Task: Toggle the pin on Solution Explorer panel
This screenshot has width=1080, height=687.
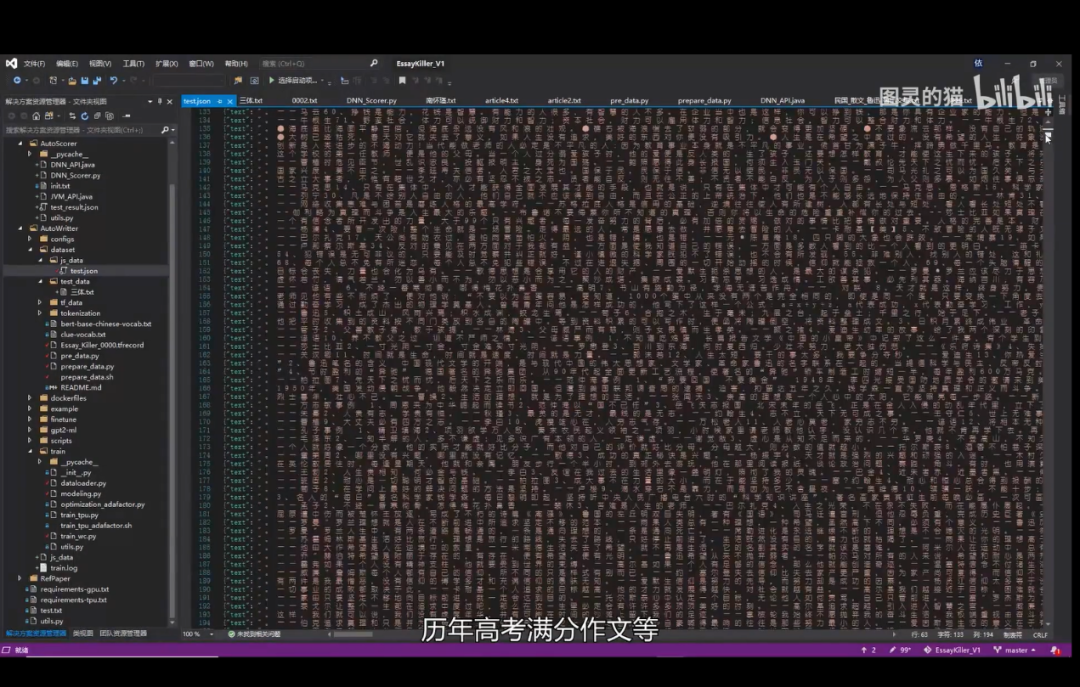Action: [160, 101]
